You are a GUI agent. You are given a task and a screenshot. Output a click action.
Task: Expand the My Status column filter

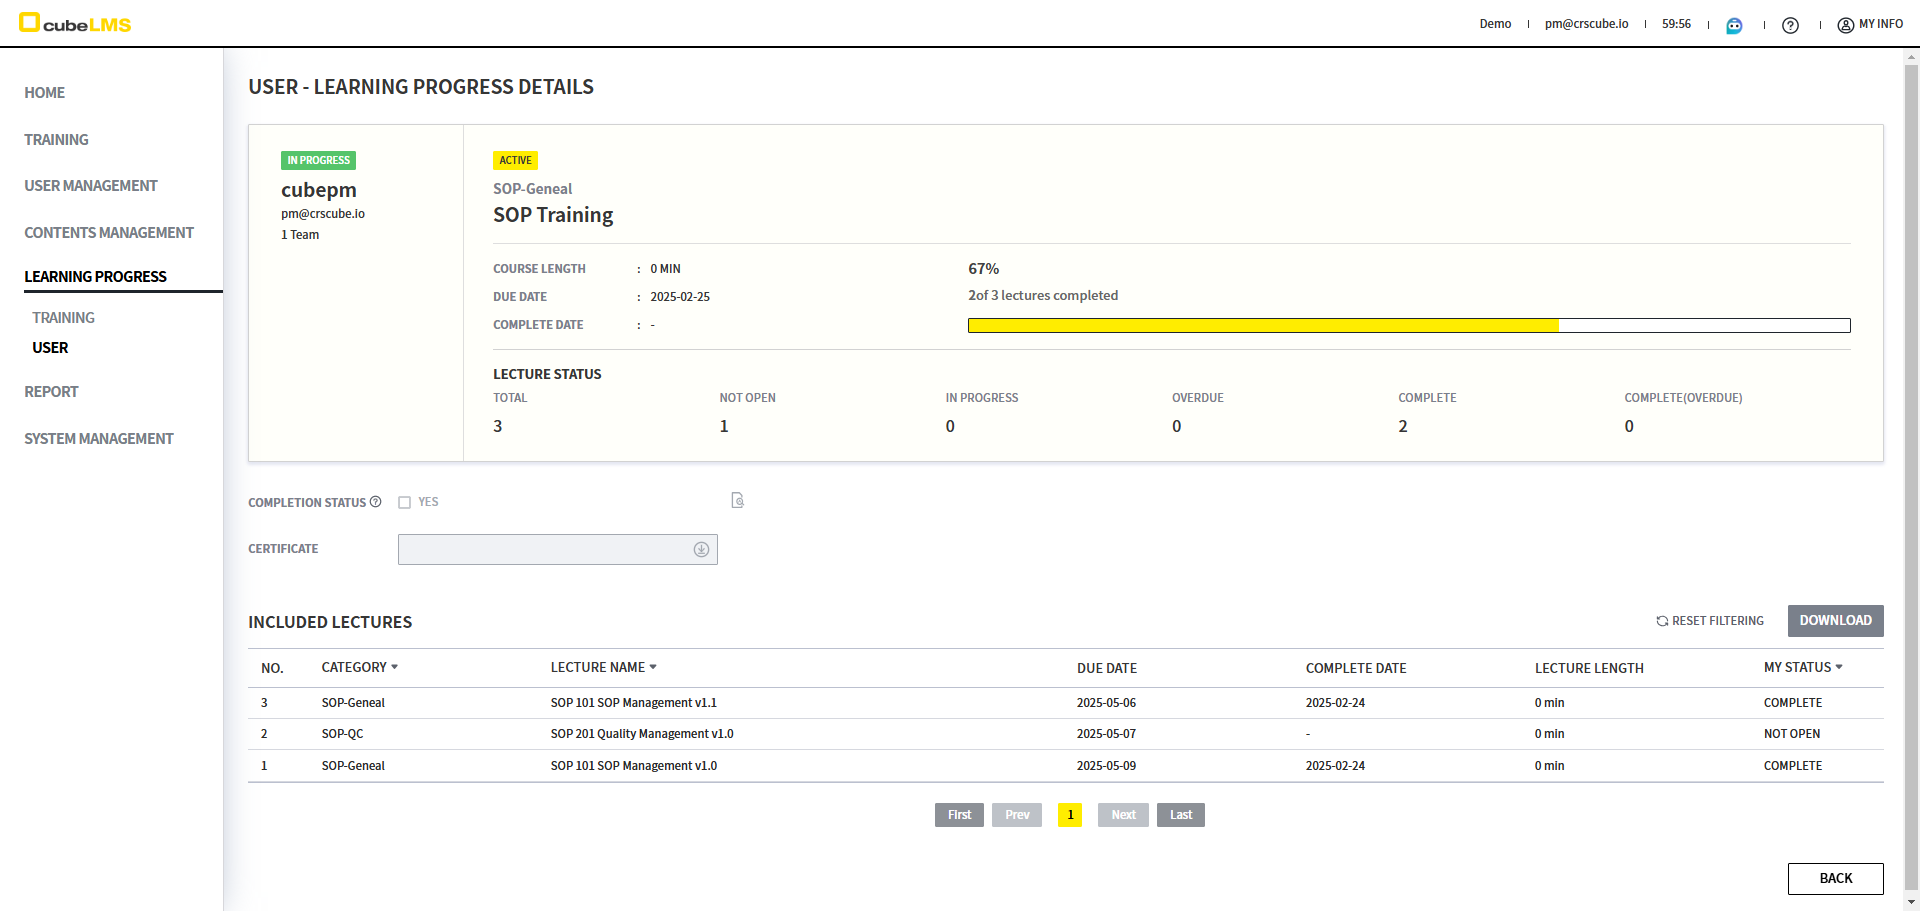[1839, 667]
